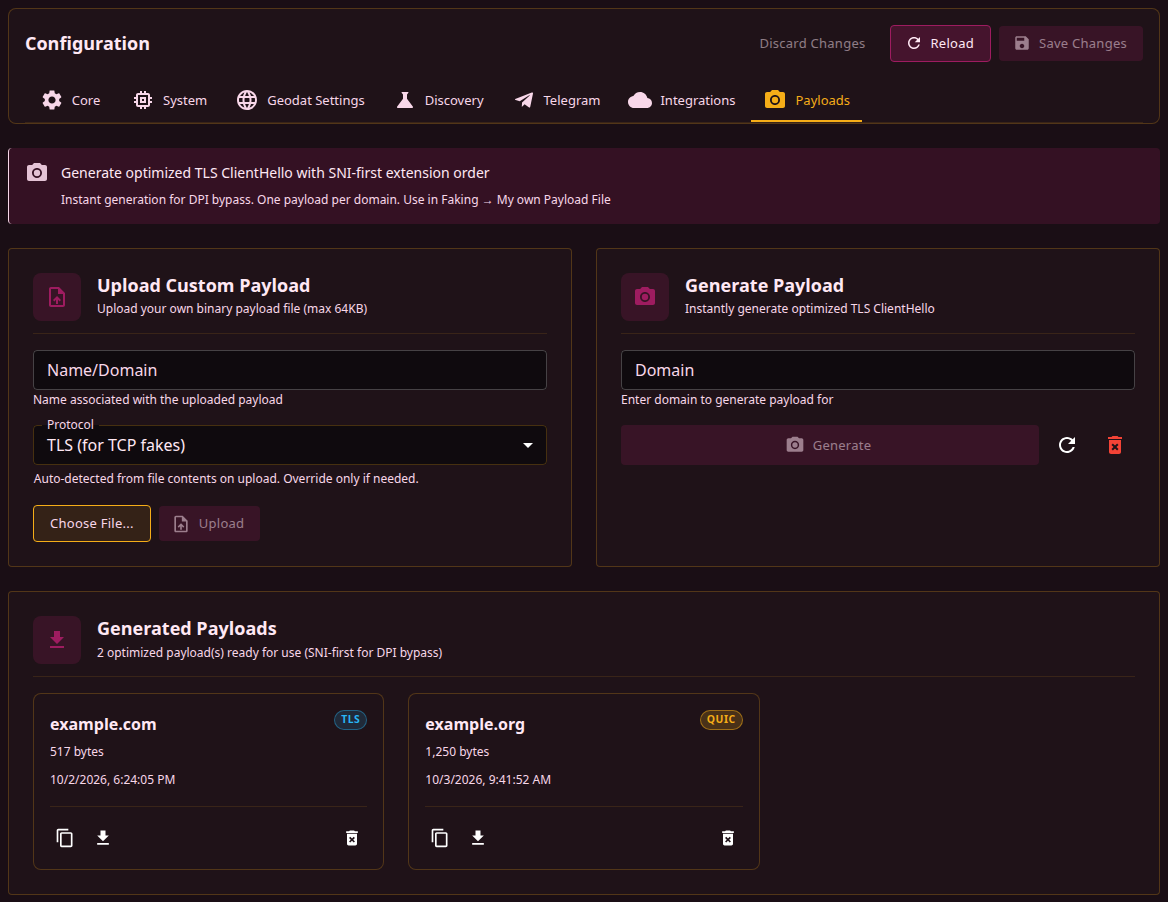Copy the example.com payload
Viewport: 1168px width, 902px height.
[65, 838]
